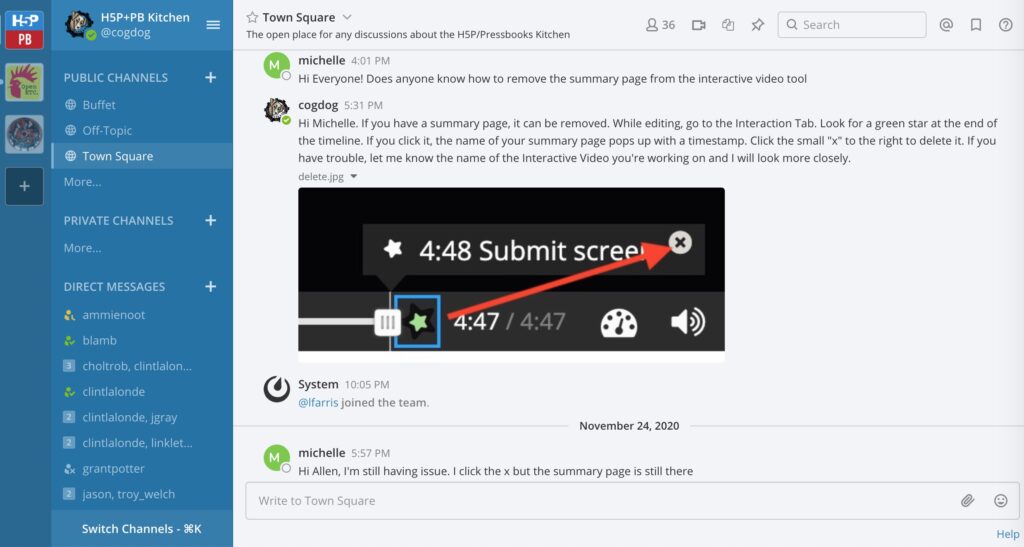Add a new team with plus button

tap(24, 186)
